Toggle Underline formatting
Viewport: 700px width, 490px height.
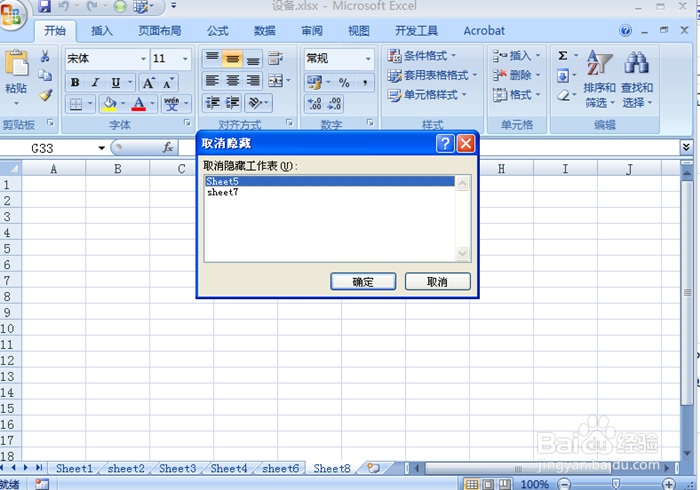tap(116, 83)
